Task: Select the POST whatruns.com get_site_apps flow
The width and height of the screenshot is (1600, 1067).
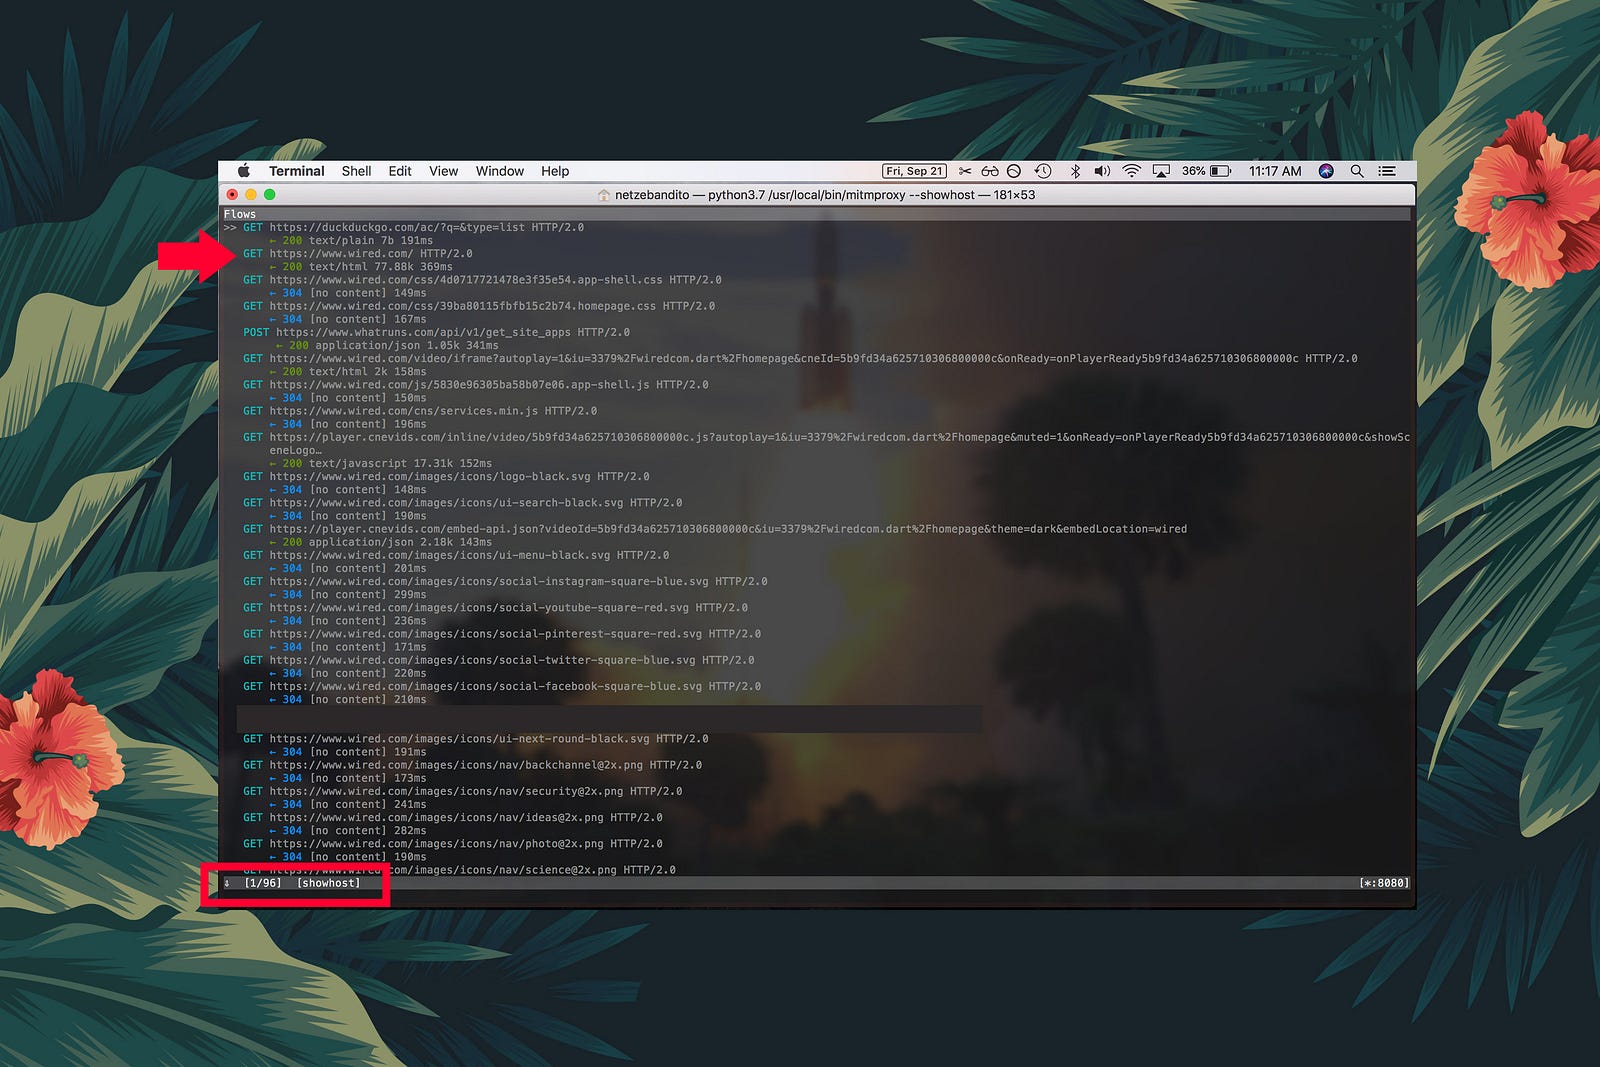Action: point(436,332)
